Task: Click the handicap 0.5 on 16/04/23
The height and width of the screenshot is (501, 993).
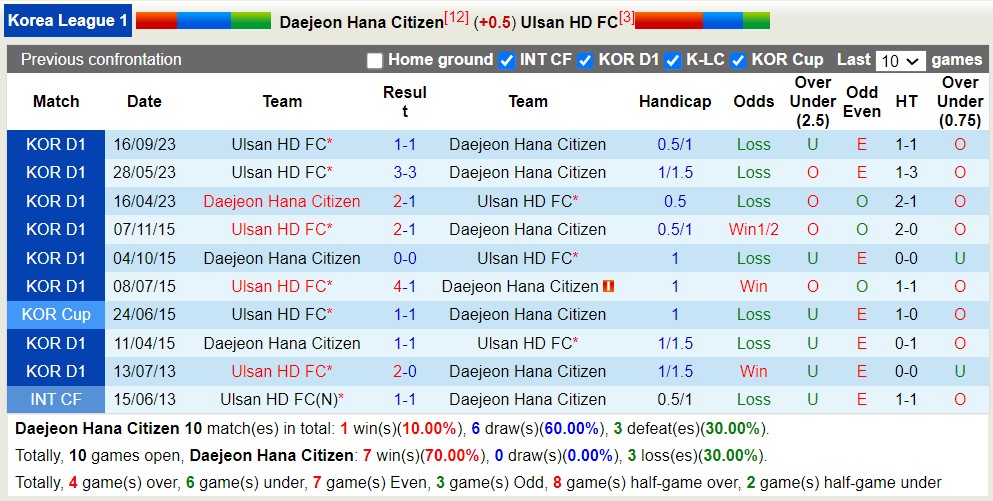Action: [x=675, y=201]
